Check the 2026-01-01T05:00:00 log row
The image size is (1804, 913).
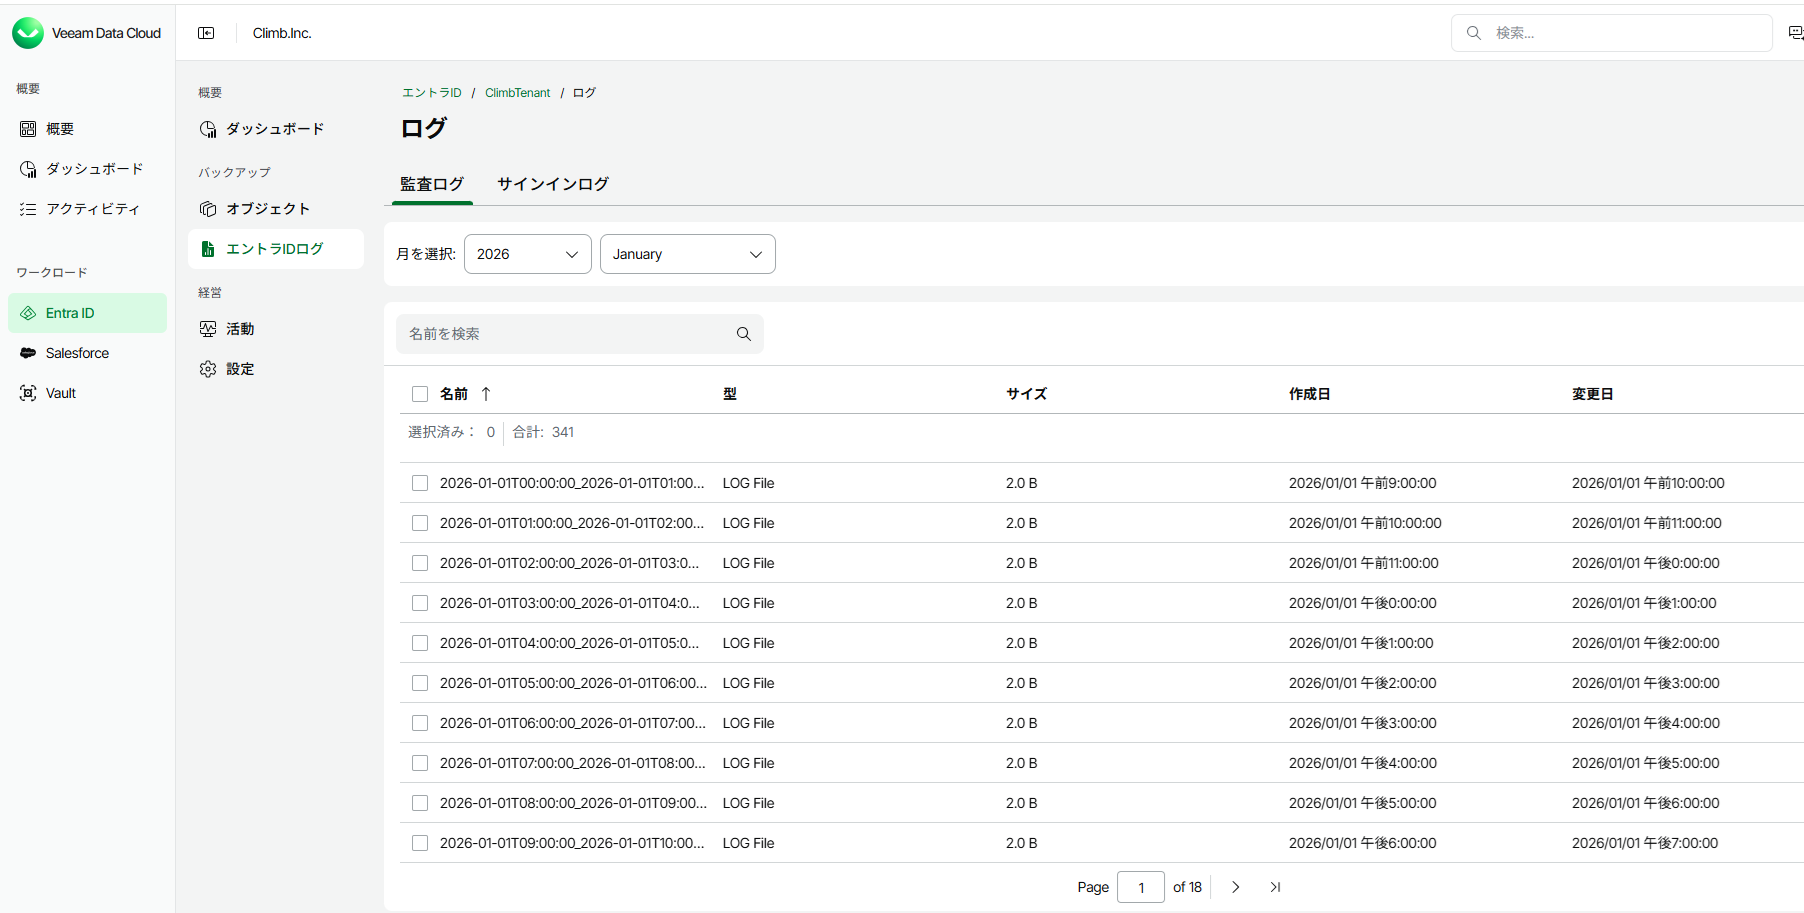tap(420, 683)
